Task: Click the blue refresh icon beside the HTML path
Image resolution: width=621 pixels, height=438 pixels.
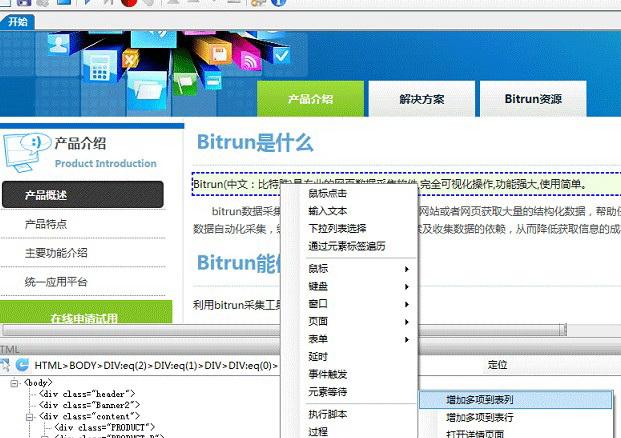Action: (22, 365)
